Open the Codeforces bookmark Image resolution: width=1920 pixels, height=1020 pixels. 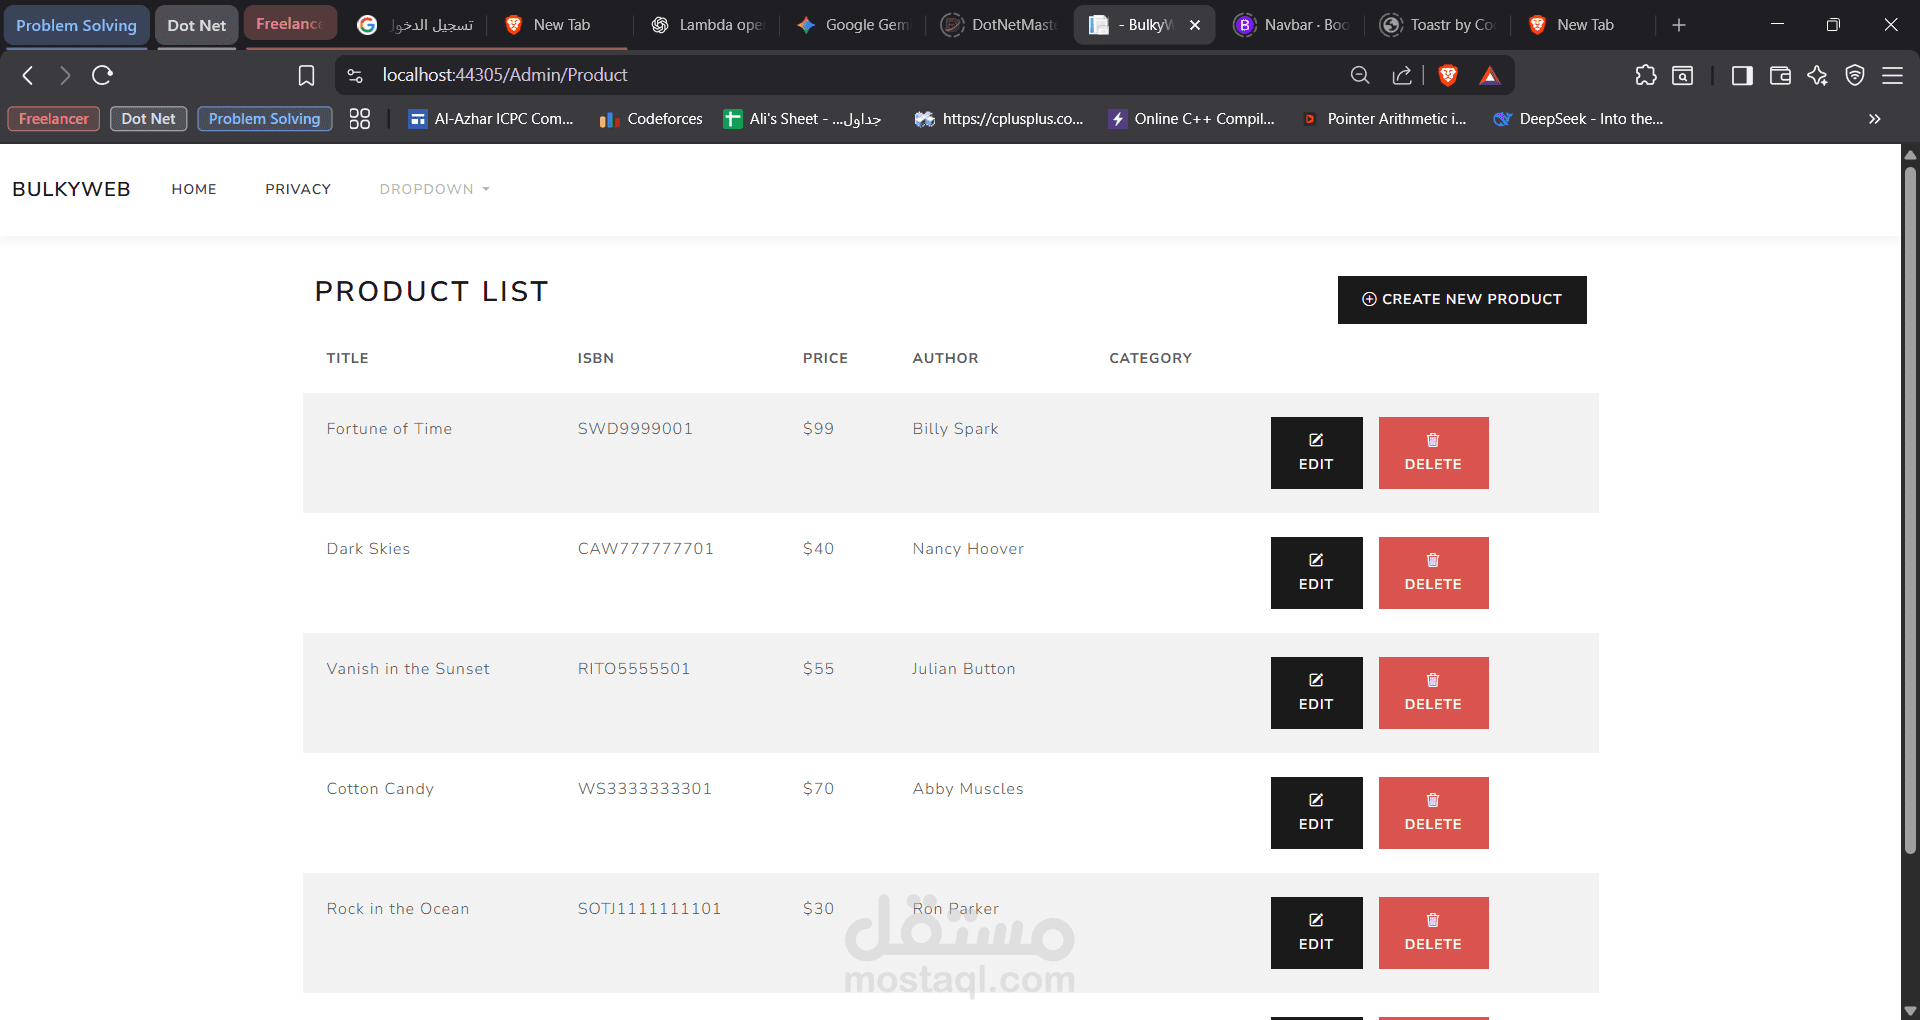click(651, 119)
